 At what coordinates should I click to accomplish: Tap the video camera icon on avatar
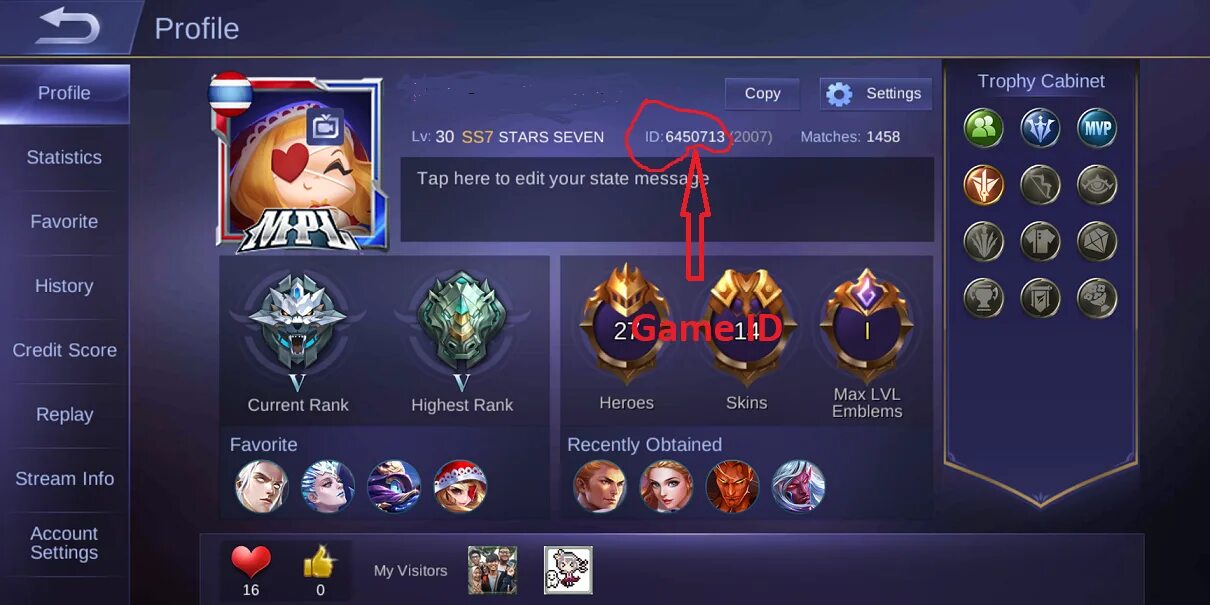(324, 127)
